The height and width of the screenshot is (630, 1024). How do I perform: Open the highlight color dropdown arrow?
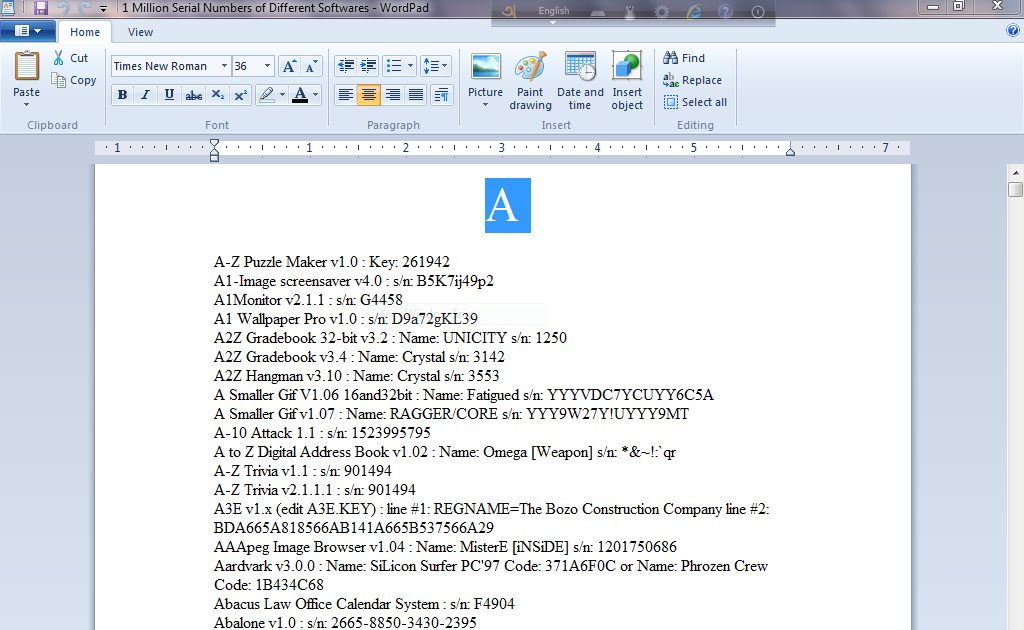click(282, 95)
